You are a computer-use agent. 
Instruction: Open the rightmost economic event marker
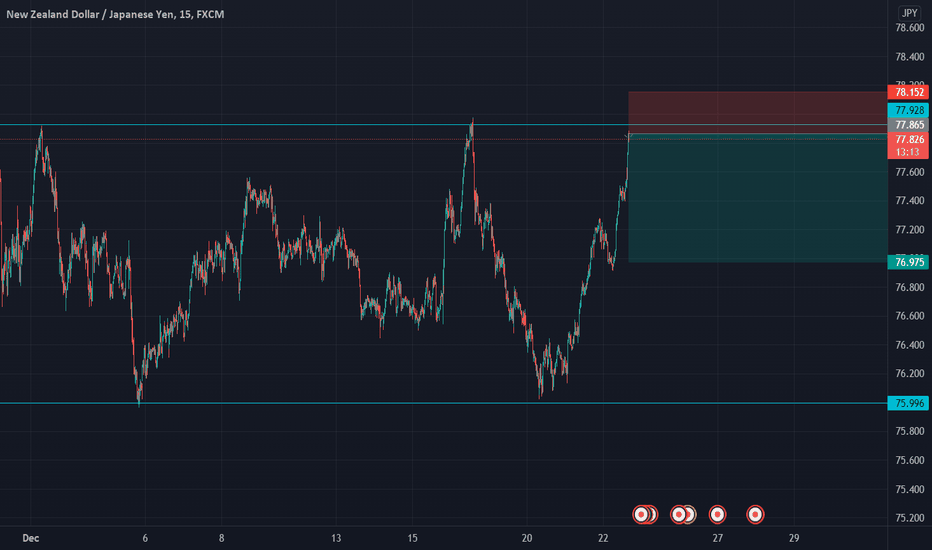point(755,514)
